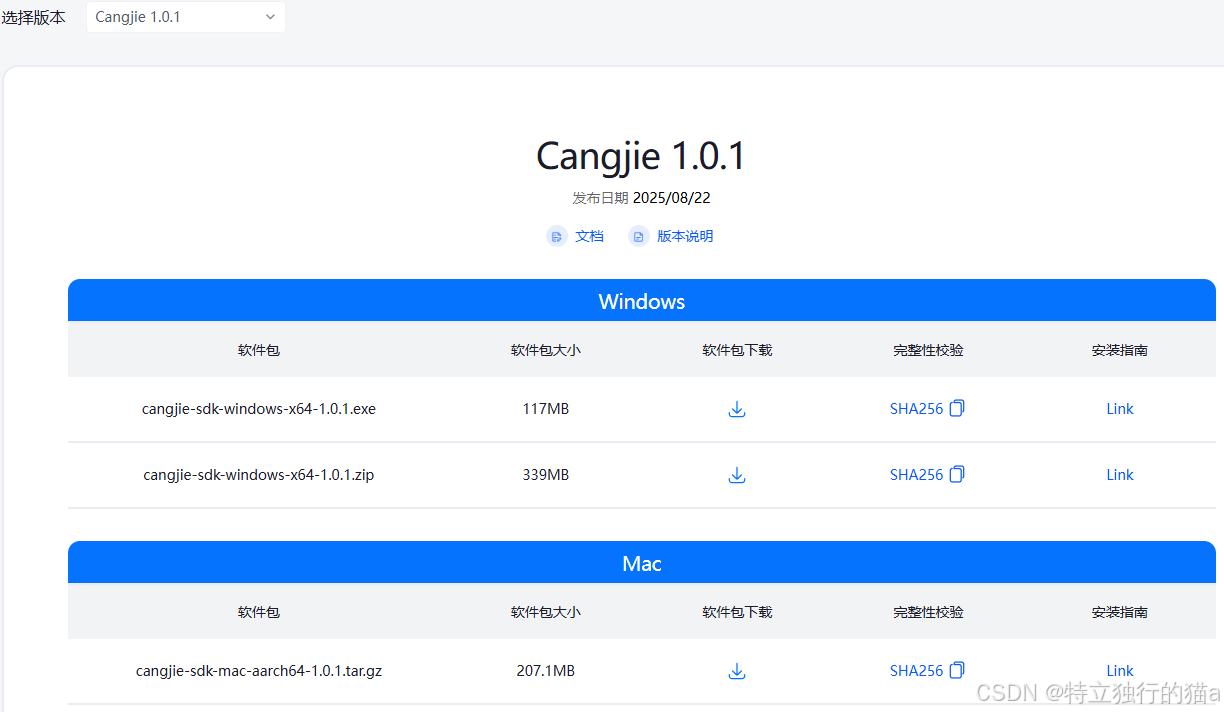The height and width of the screenshot is (712, 1224).
Task: Click the notes icon beside 版本说明
Action: coord(638,236)
